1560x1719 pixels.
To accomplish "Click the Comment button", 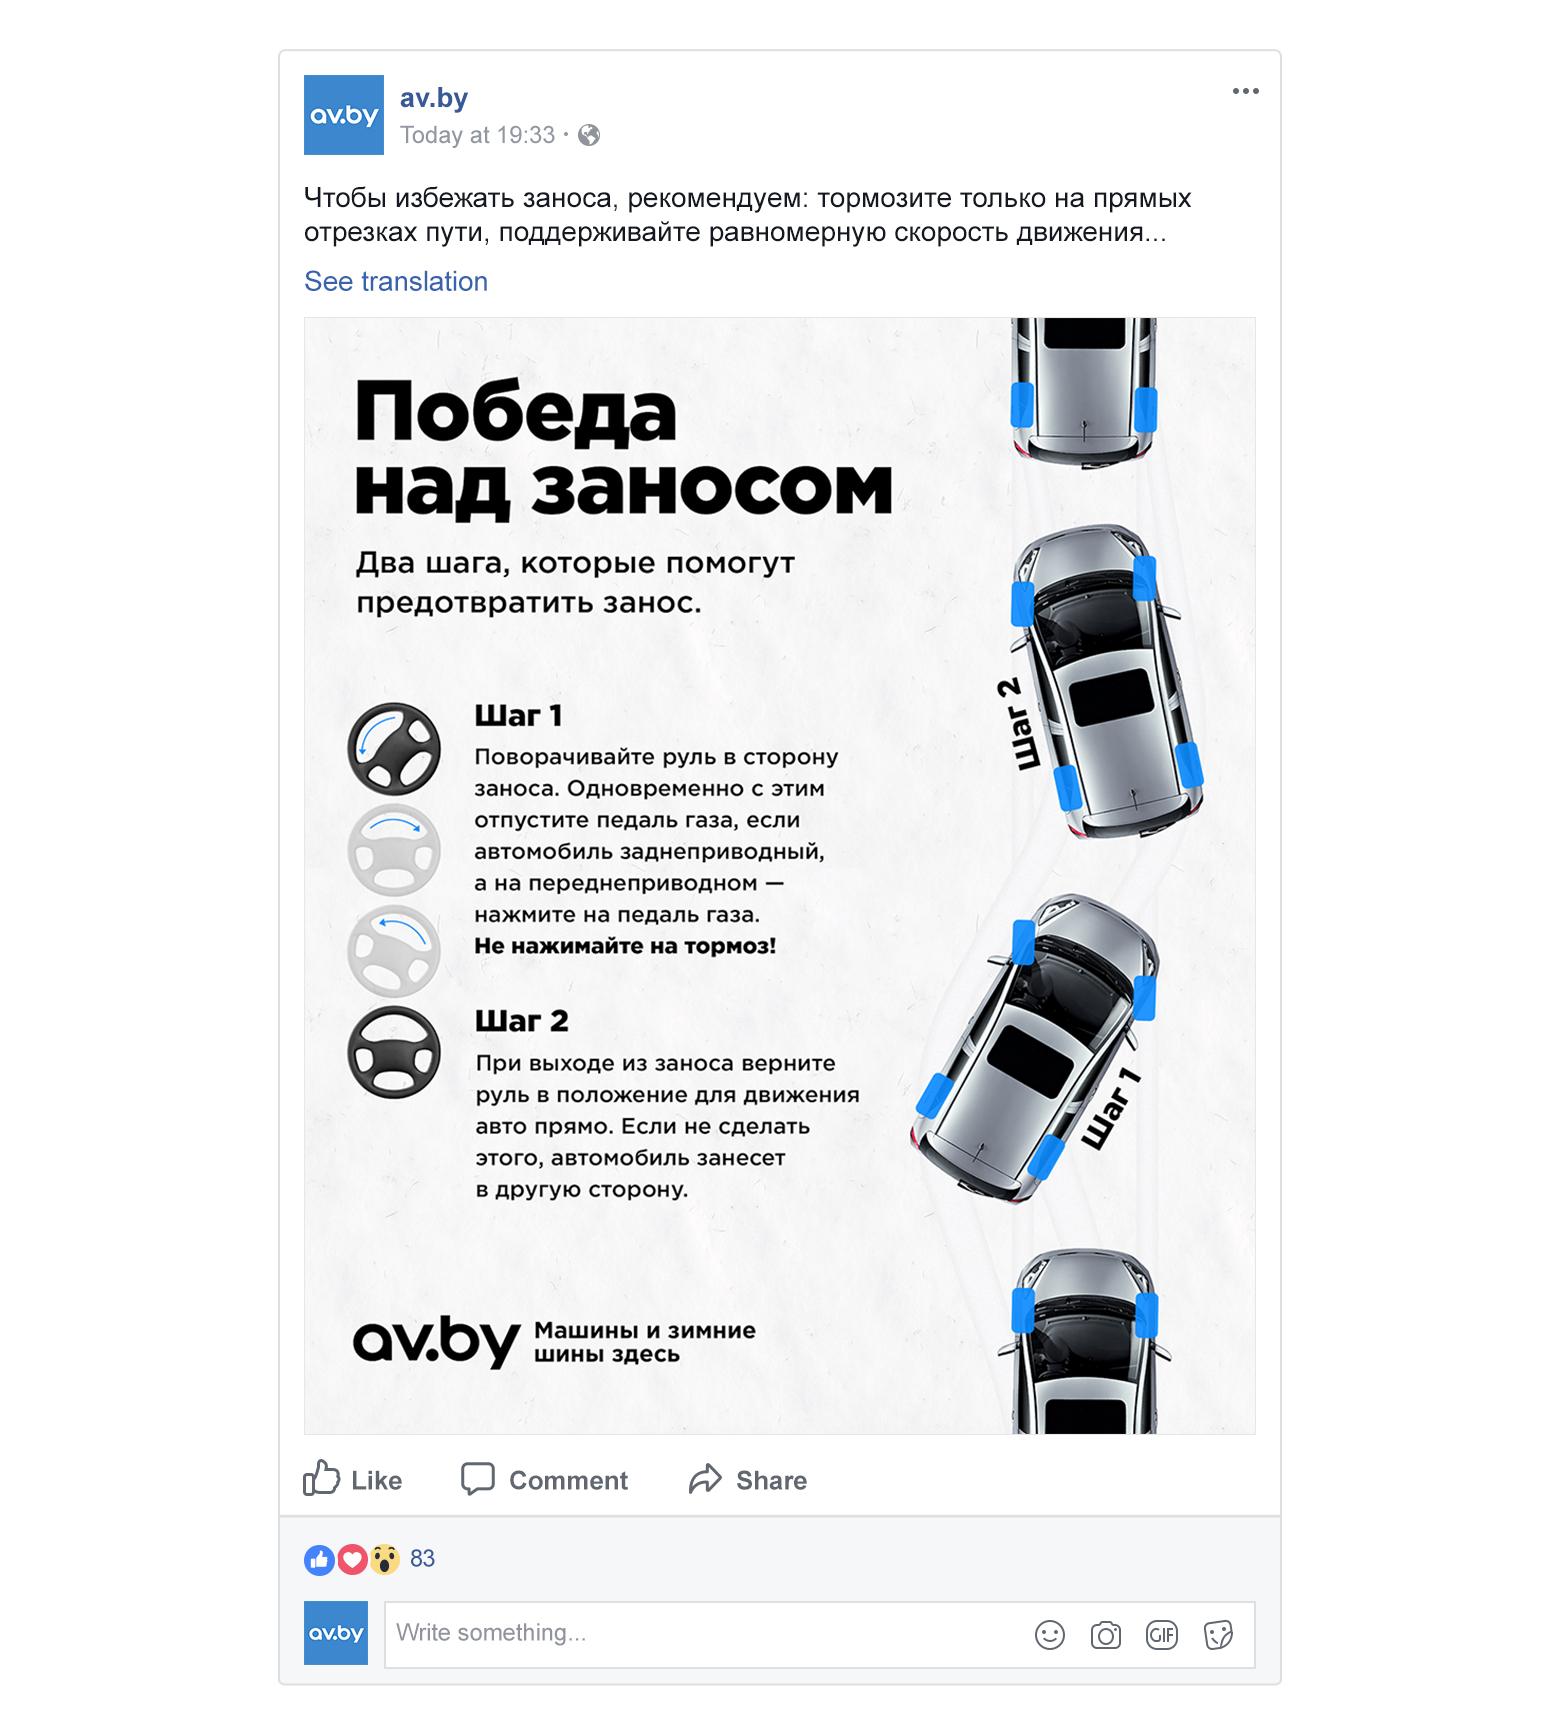I will [545, 1480].
